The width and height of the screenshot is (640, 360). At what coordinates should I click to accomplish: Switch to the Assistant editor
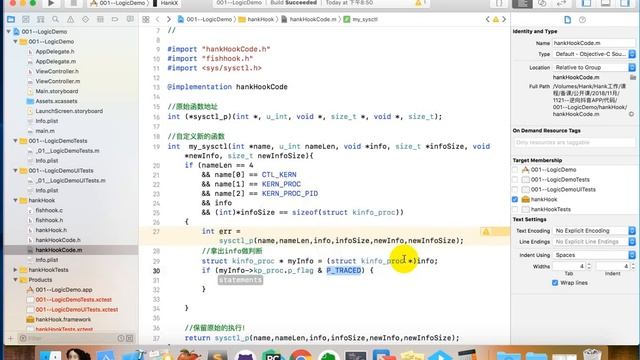tap(542, 3)
